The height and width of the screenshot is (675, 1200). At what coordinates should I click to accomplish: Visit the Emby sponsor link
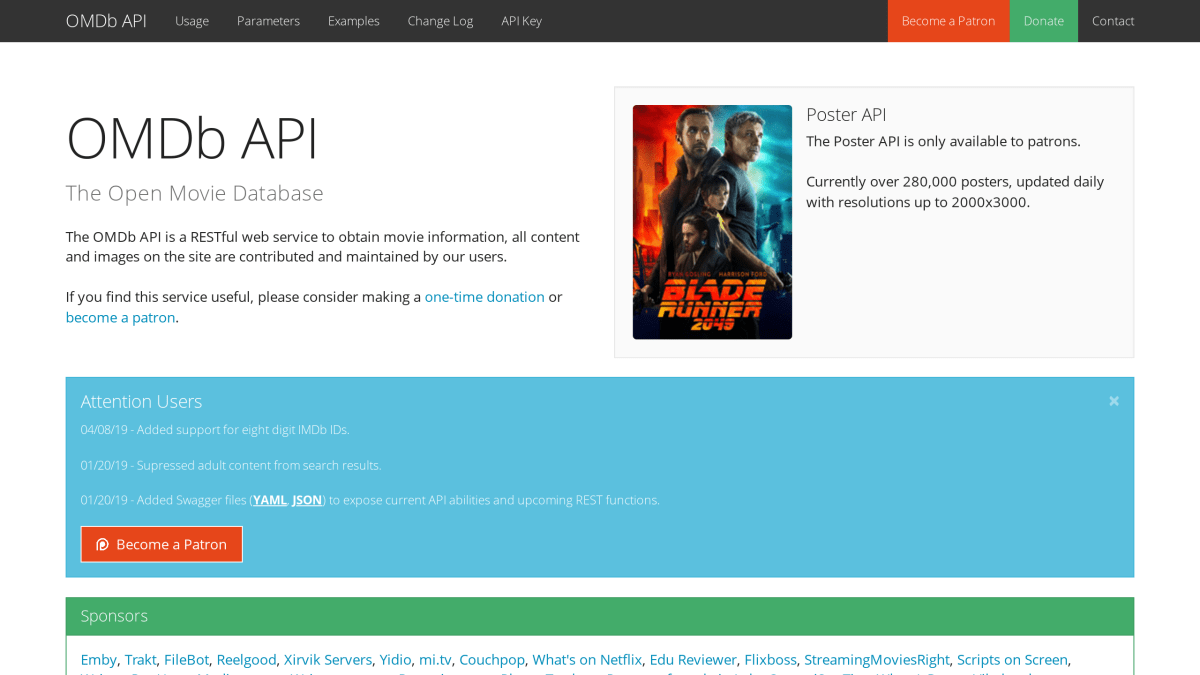pos(99,660)
